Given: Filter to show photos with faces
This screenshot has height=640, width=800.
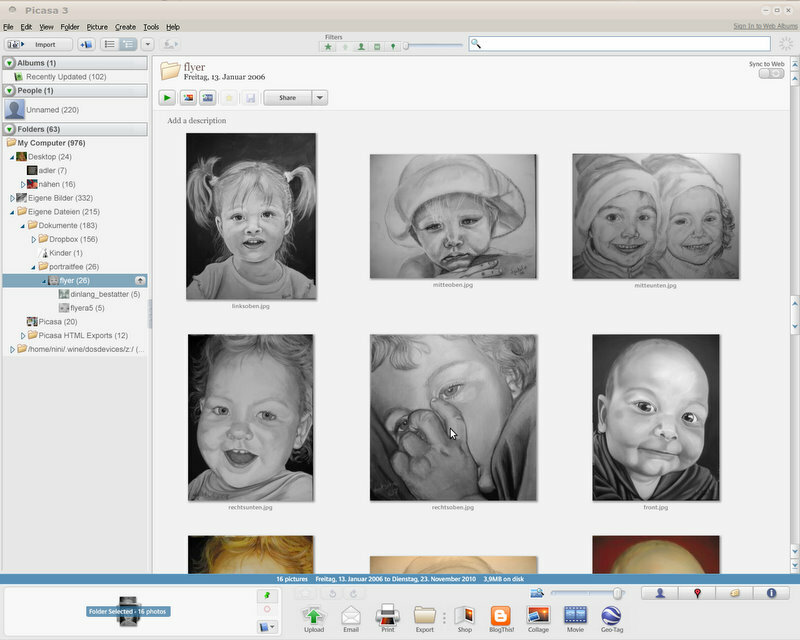Looking at the screenshot, I should pyautogui.click(x=361, y=46).
